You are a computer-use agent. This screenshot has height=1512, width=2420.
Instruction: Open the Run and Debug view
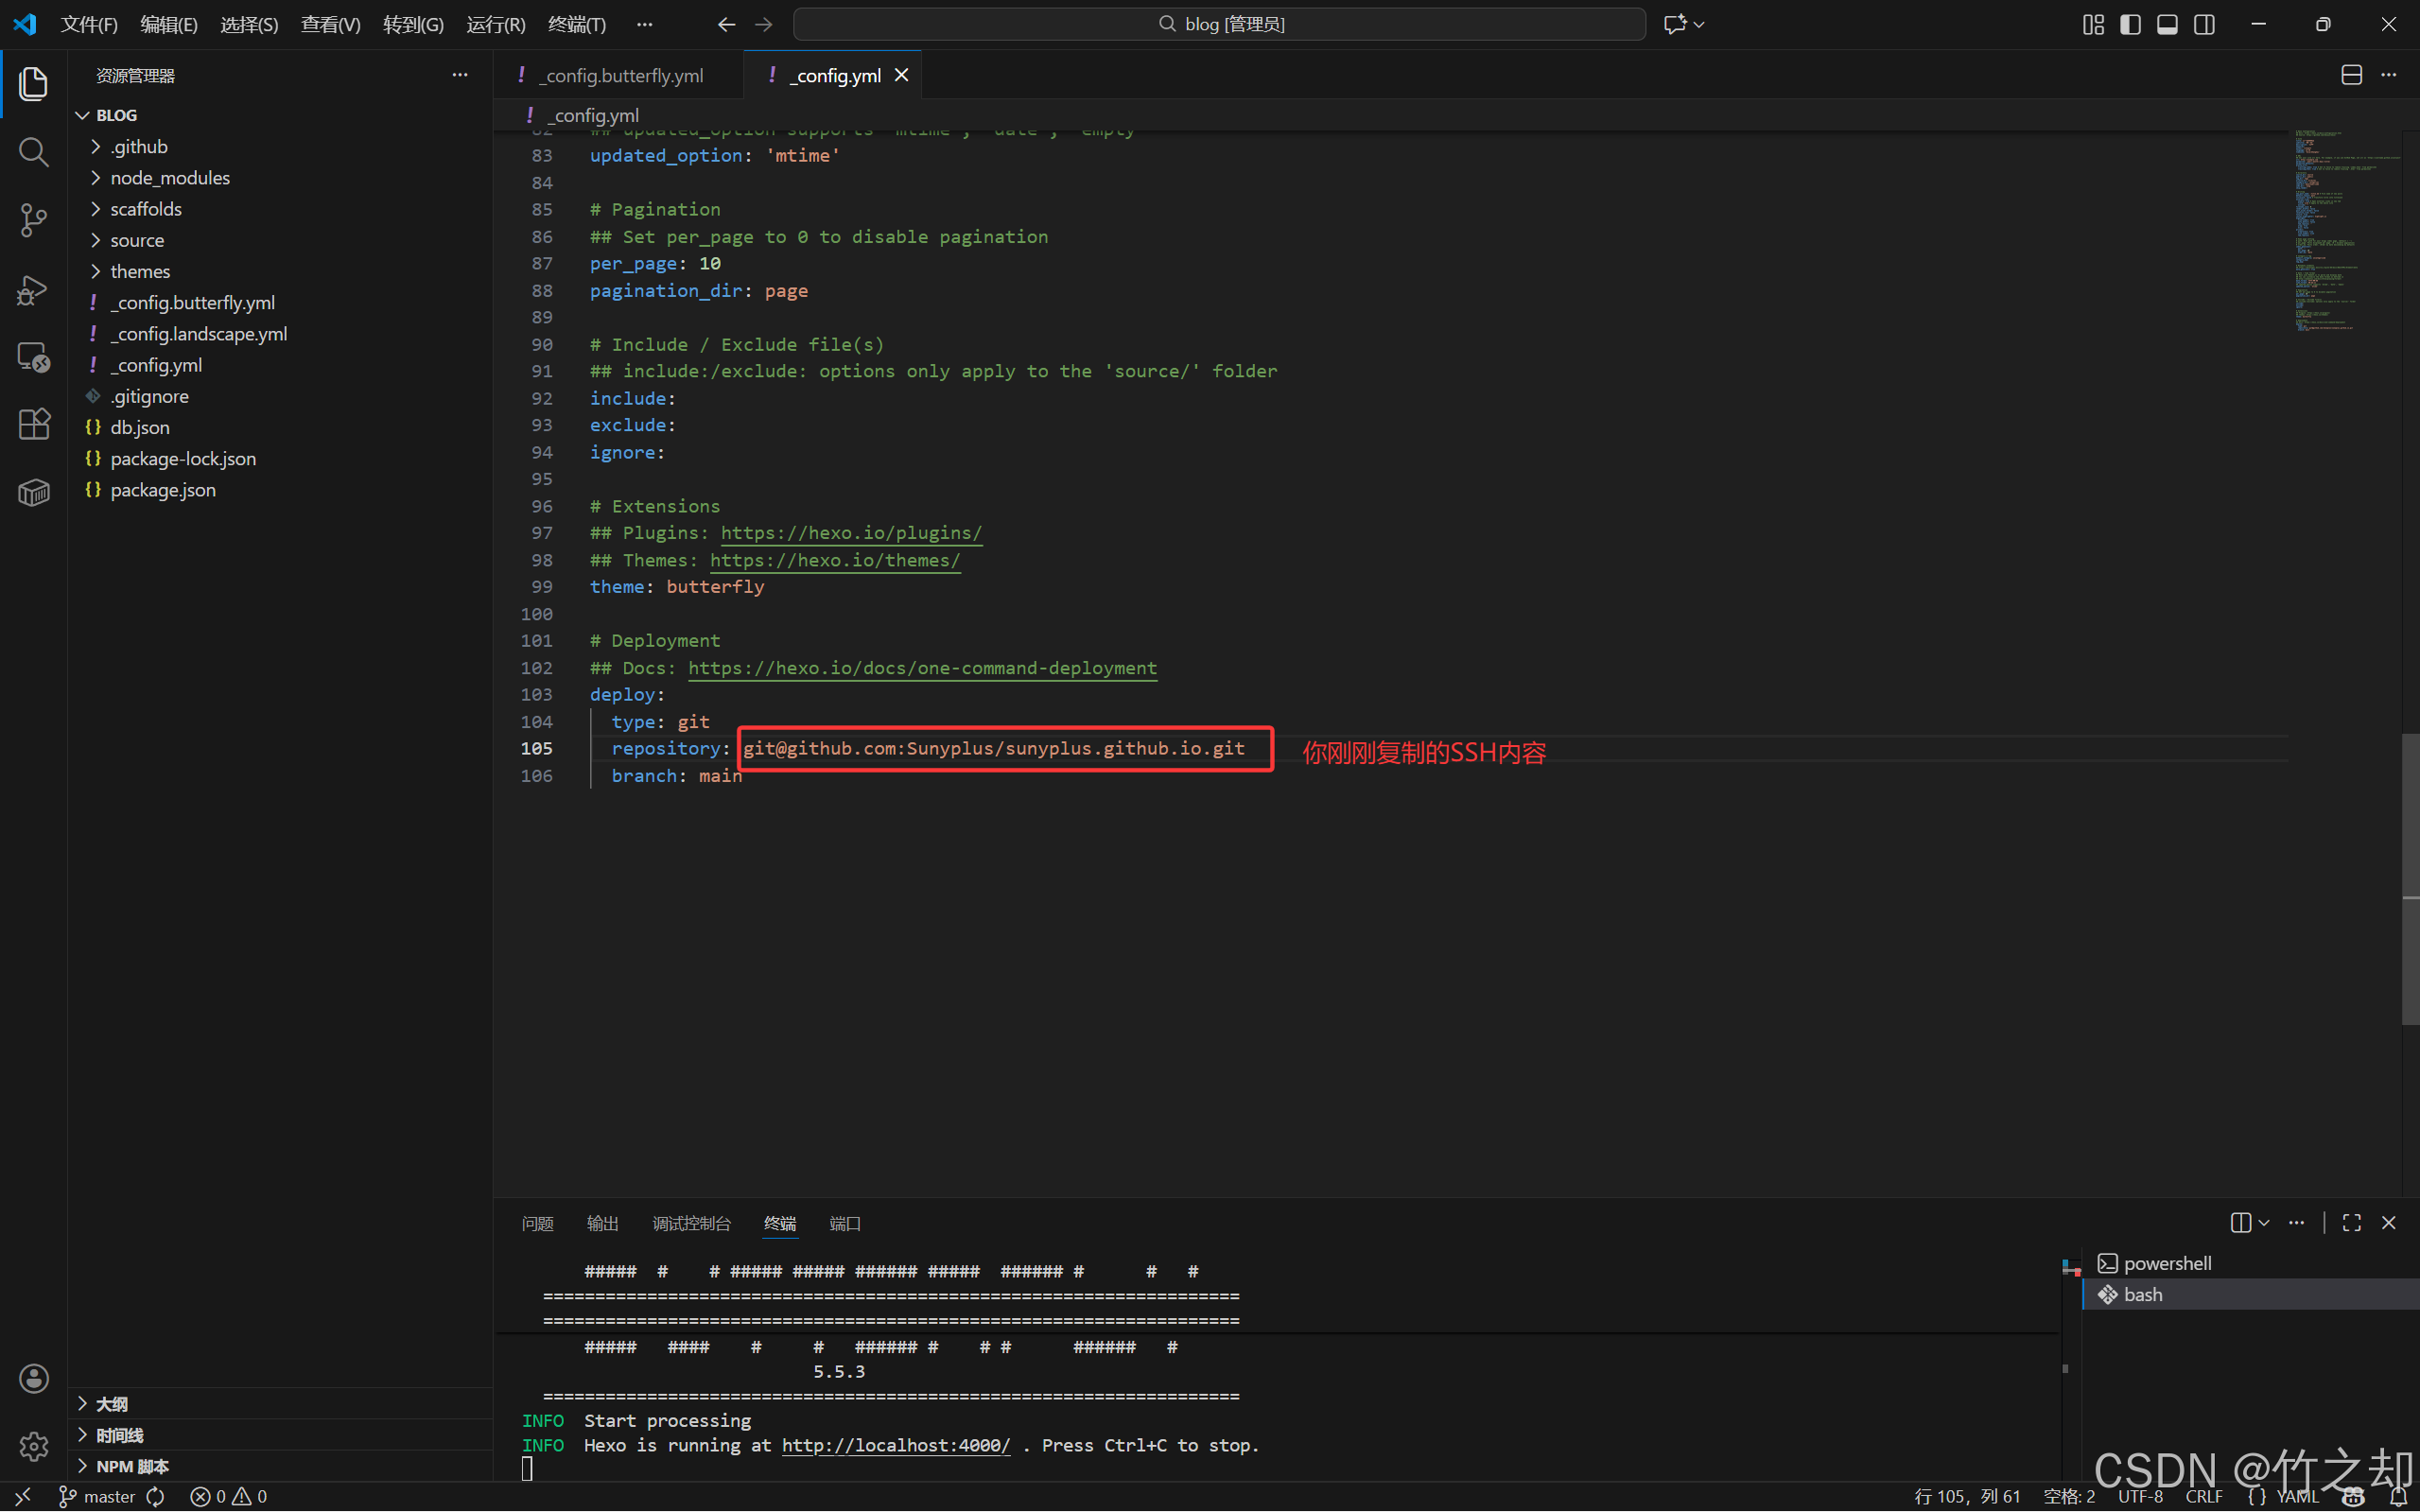coord(33,290)
